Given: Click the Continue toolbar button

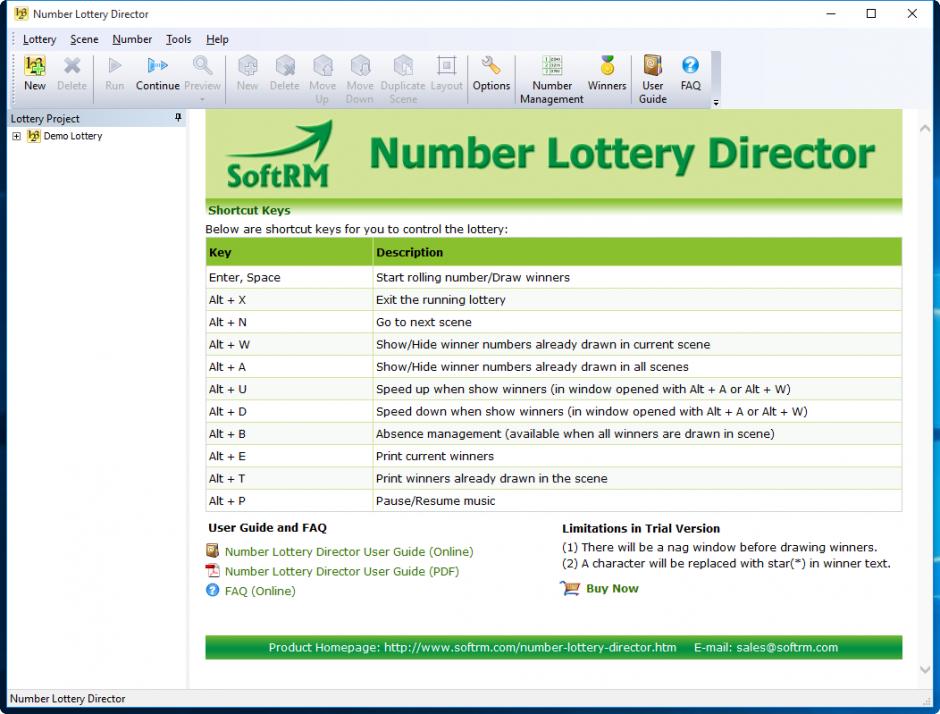Looking at the screenshot, I should (x=158, y=73).
